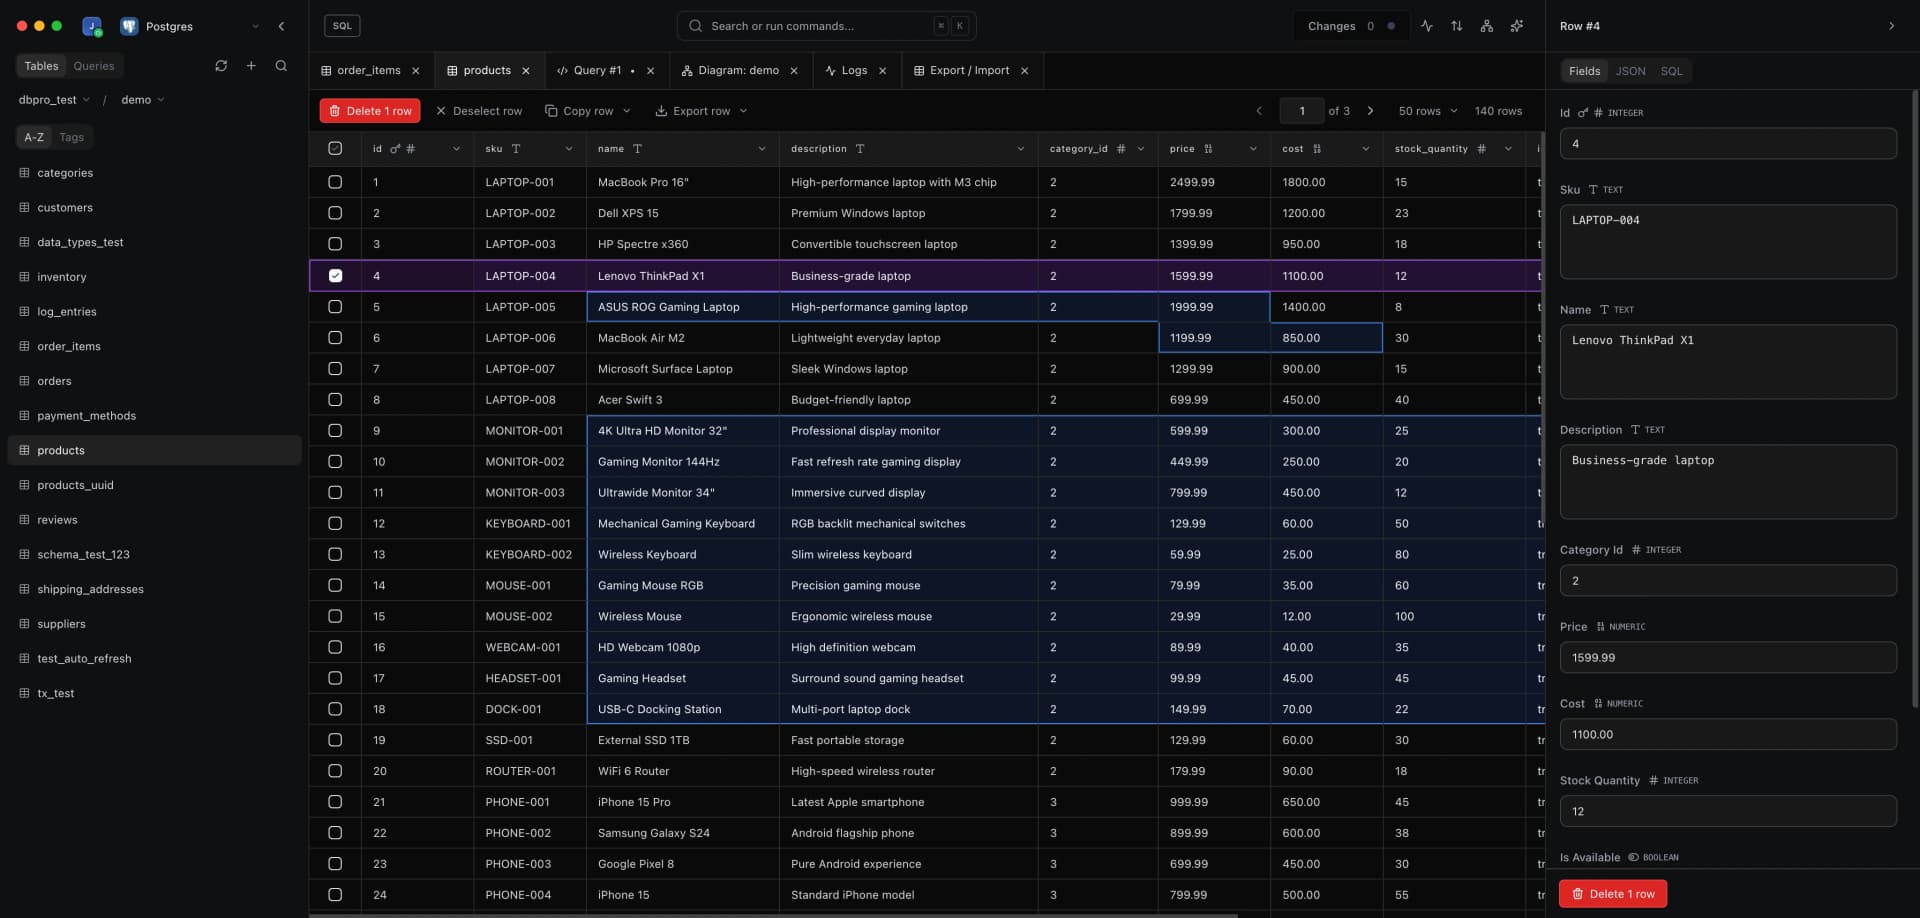The image size is (1920, 918).
Task: Open the description column header menu chevron
Action: [1021, 149]
